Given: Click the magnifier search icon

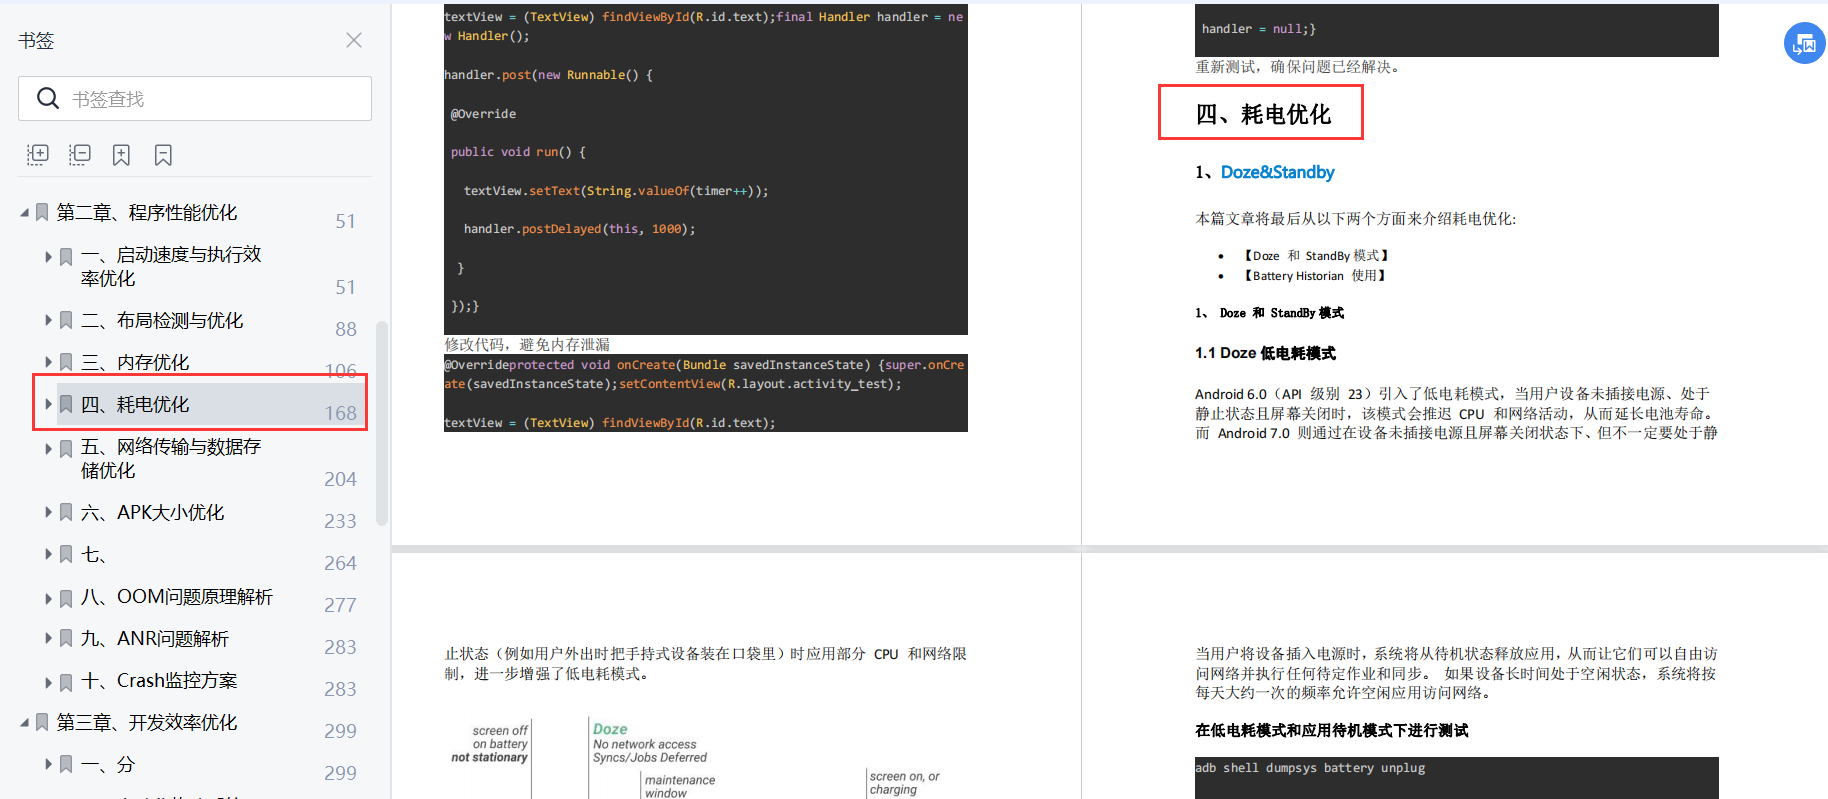Looking at the screenshot, I should (x=48, y=99).
